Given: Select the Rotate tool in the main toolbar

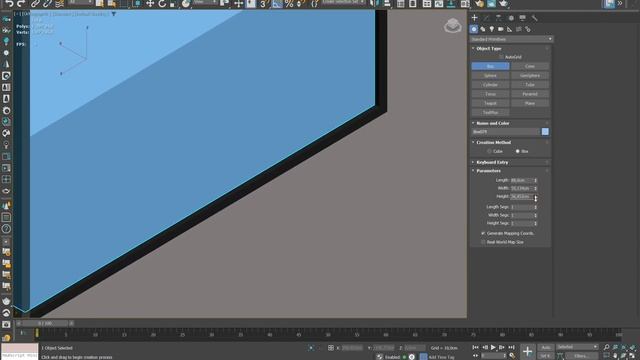Looking at the screenshot, I should [x=162, y=4].
